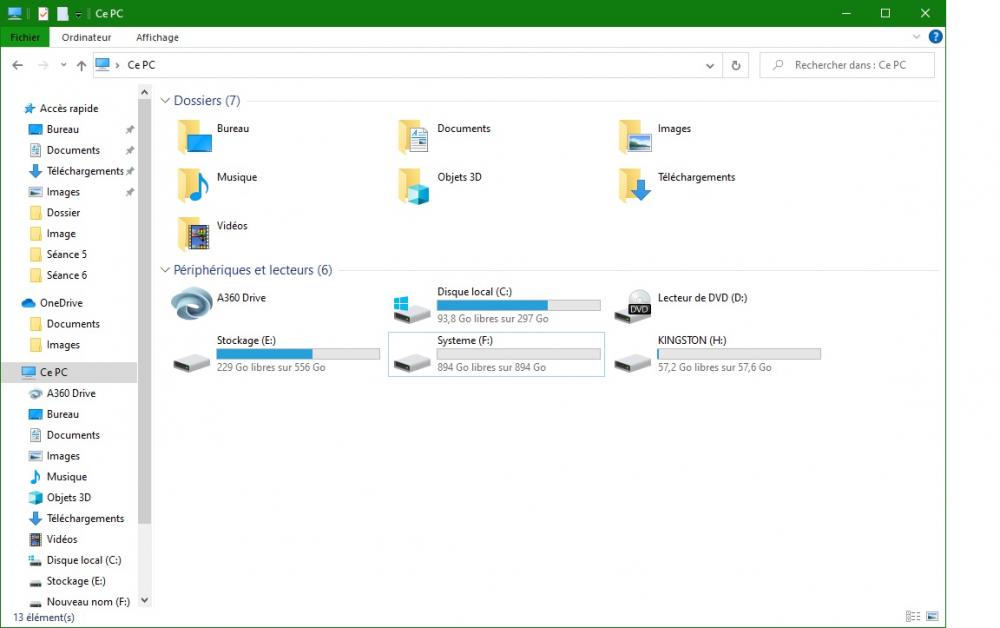This screenshot has width=1000, height=628.
Task: Go back with the back arrow
Action: pyautogui.click(x=18, y=65)
